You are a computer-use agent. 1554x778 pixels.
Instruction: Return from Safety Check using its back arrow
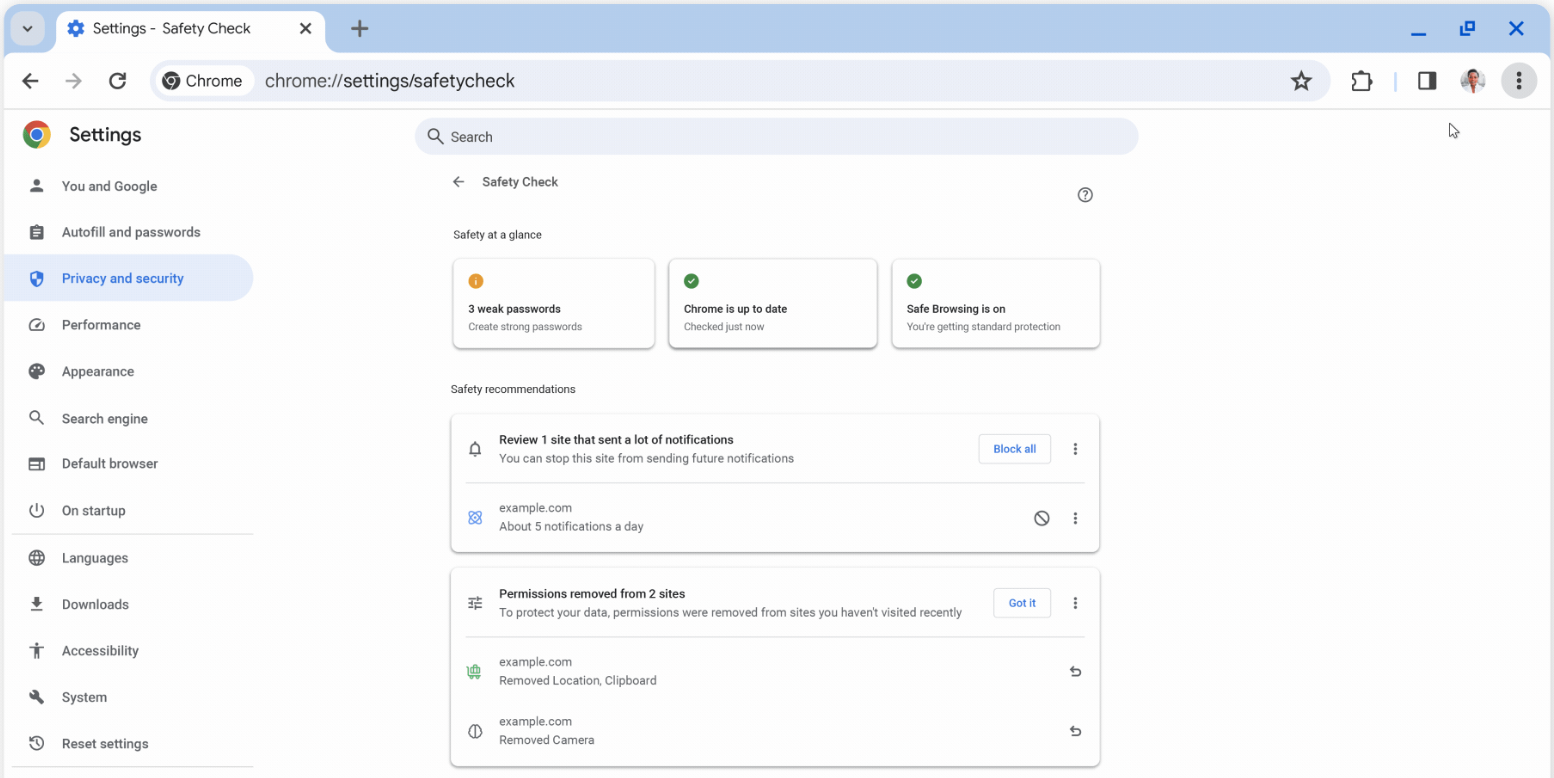point(458,182)
